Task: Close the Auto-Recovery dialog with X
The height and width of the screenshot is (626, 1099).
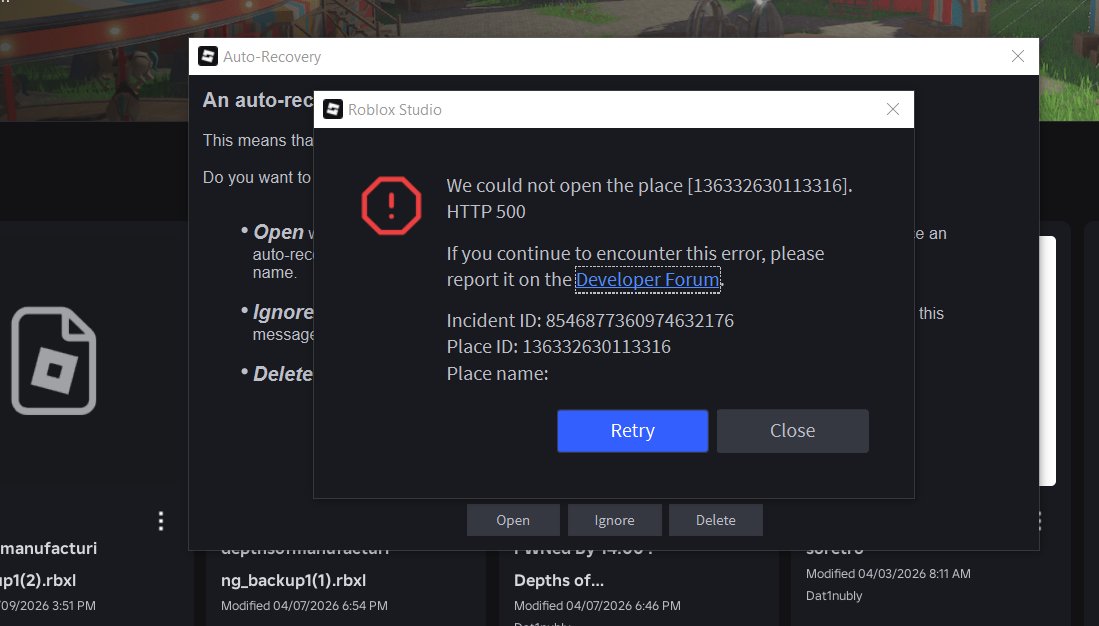Action: point(1017,56)
